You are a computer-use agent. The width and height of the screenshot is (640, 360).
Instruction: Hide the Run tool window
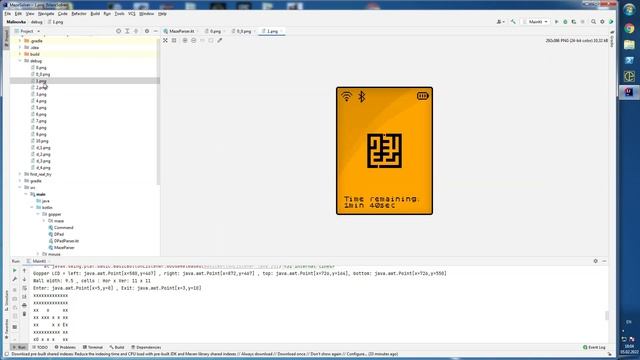(604, 261)
